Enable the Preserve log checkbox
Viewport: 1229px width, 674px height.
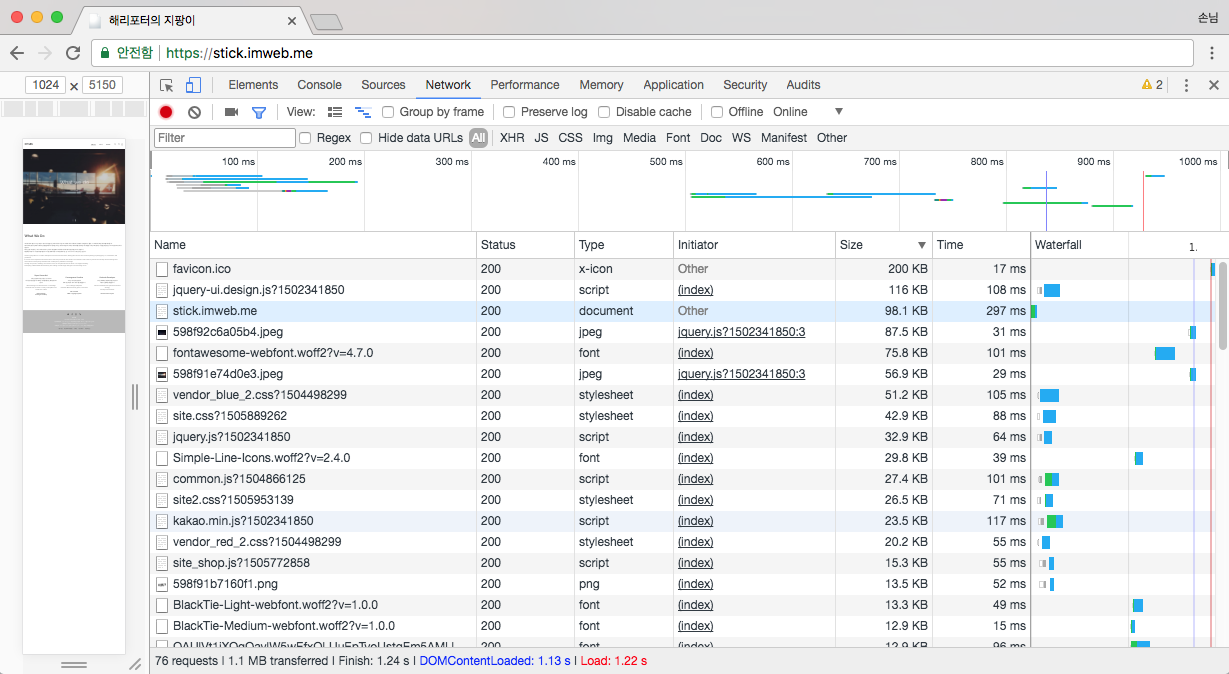(509, 112)
